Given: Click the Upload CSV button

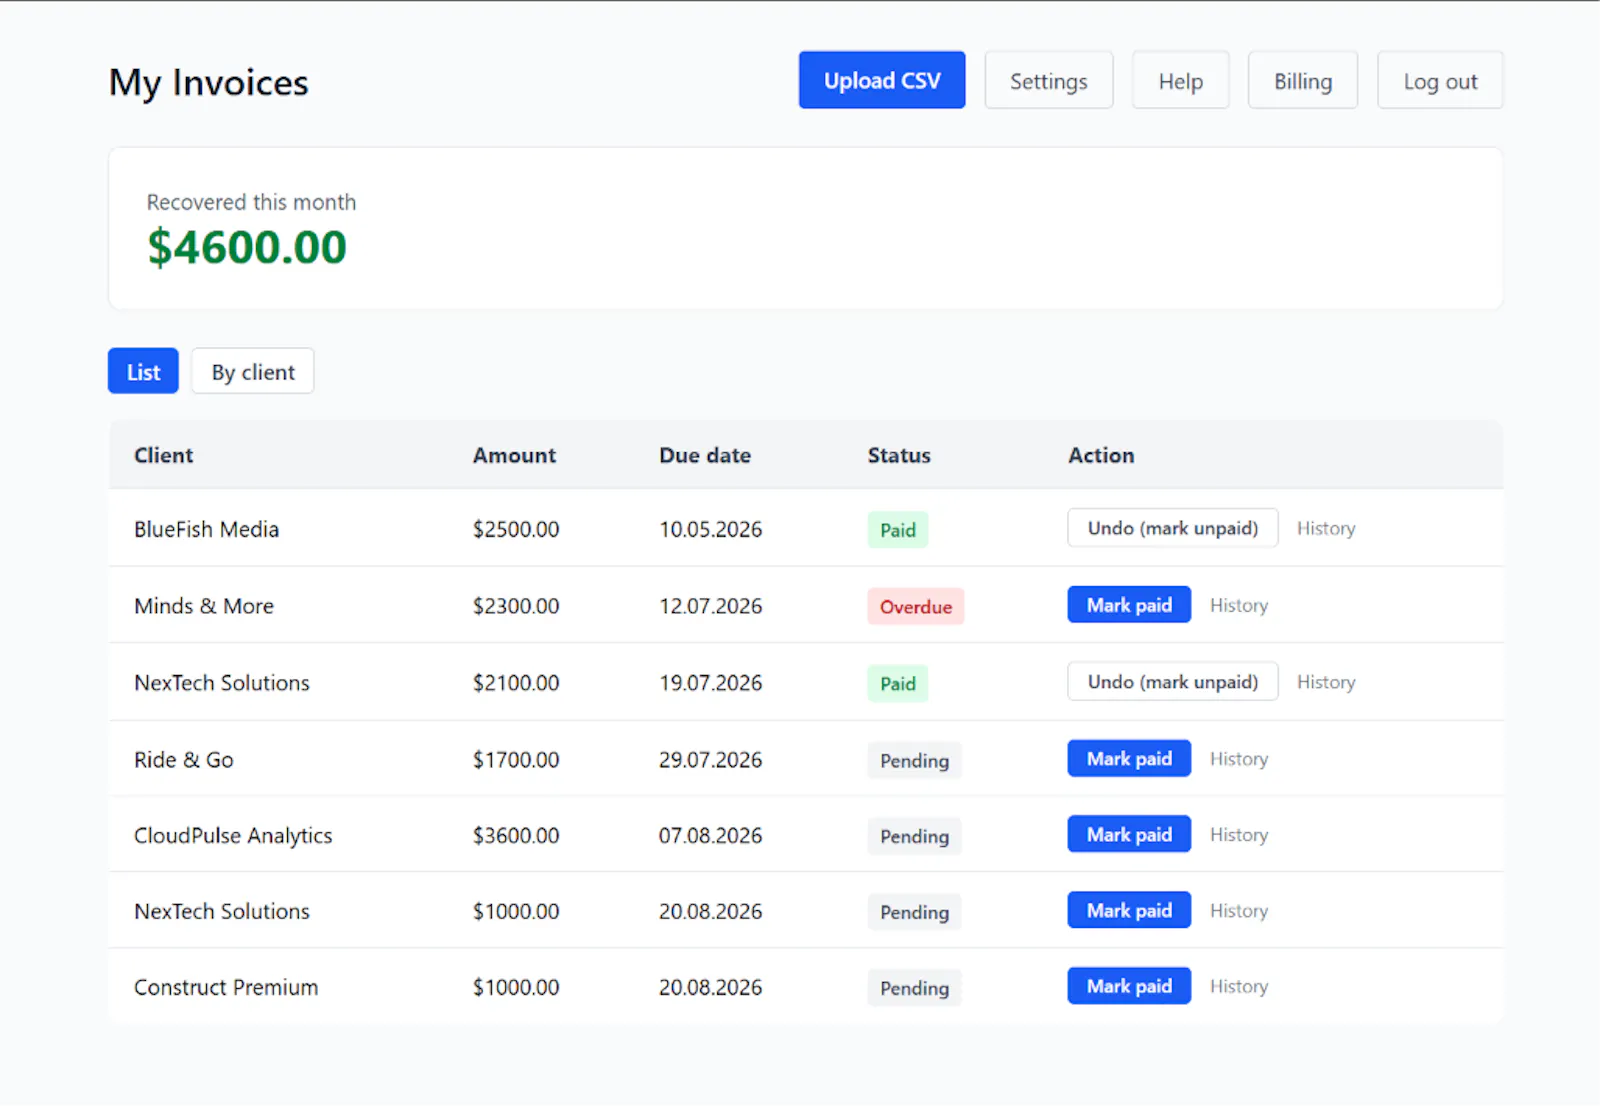Looking at the screenshot, I should (x=881, y=80).
